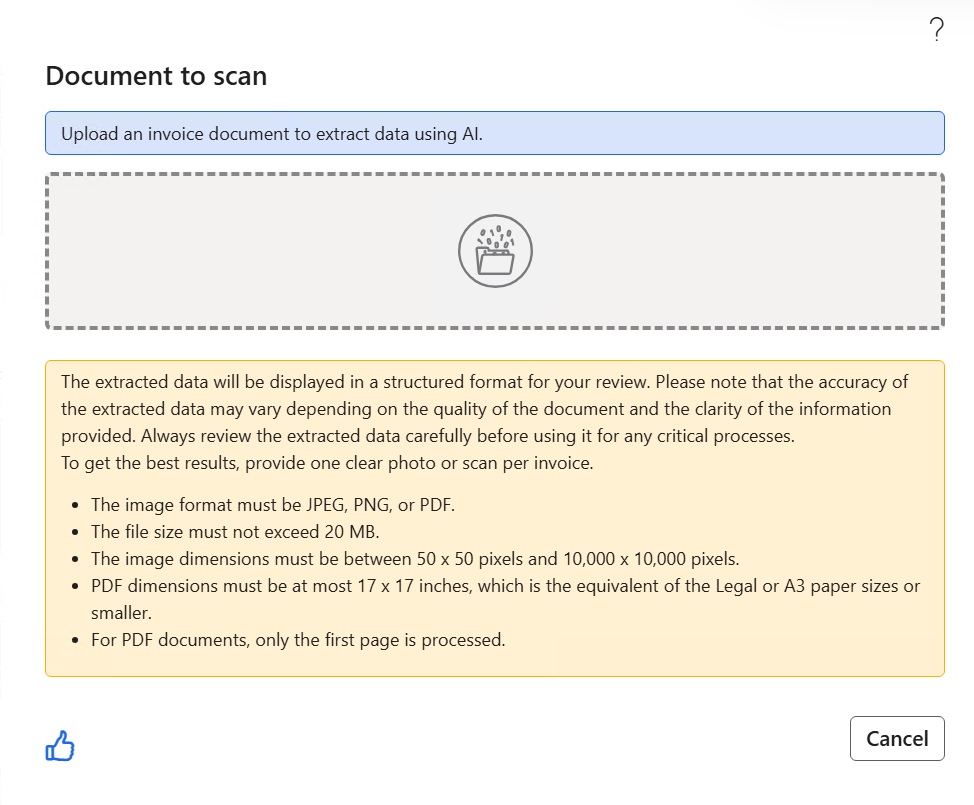Viewport: 974px width, 805px height.
Task: Click the "Upload an invoice document" info banner
Action: point(495,134)
